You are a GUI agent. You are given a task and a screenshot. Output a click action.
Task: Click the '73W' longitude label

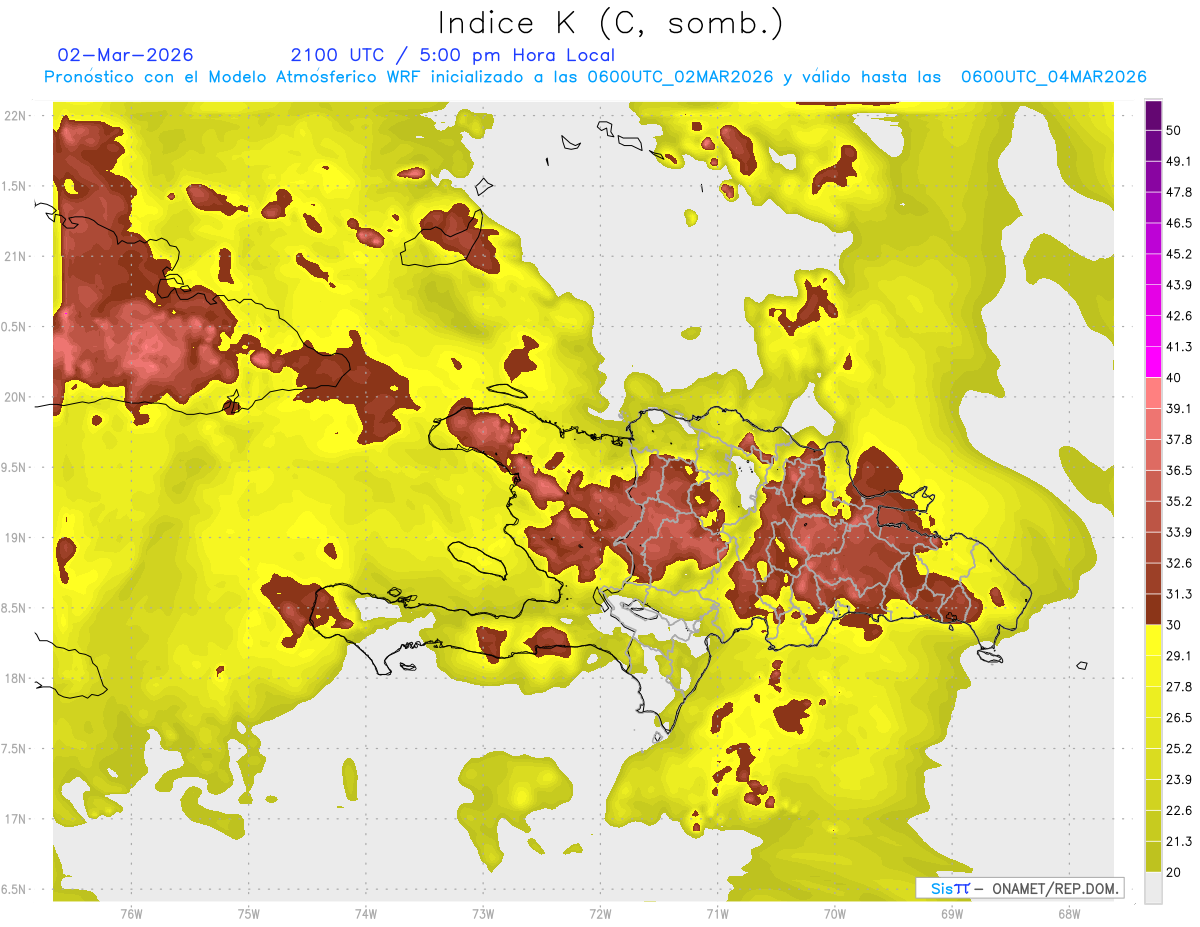[x=483, y=914]
